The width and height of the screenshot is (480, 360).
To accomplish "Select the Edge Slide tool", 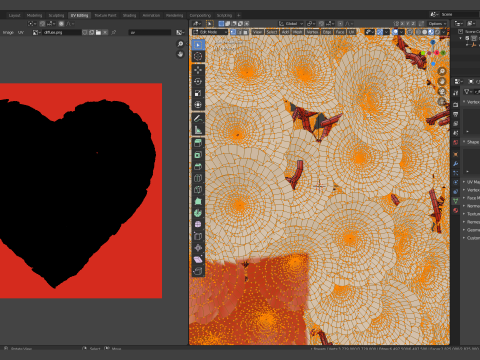I will 198,236.
